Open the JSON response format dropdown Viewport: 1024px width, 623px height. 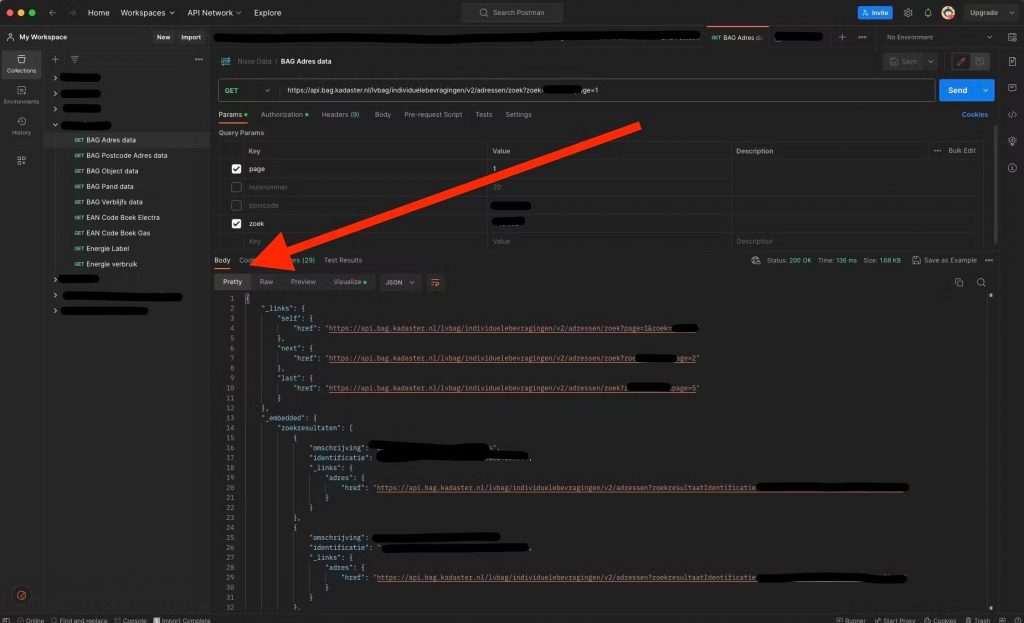click(399, 282)
